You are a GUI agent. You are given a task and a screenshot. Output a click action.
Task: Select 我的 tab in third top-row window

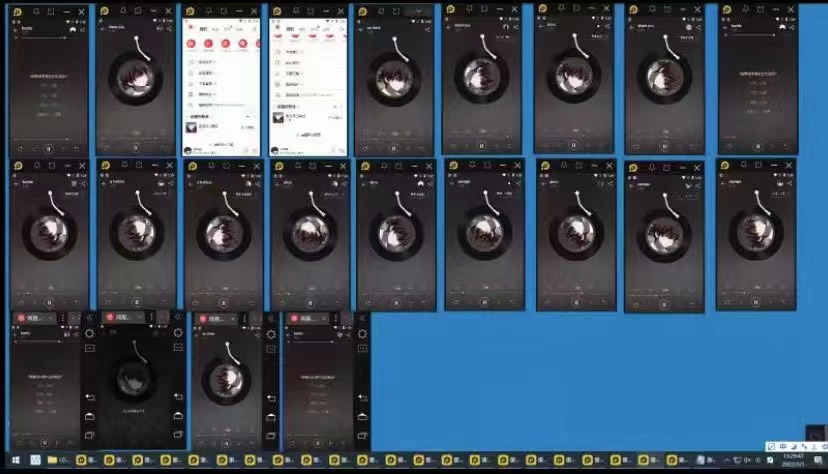pos(203,29)
